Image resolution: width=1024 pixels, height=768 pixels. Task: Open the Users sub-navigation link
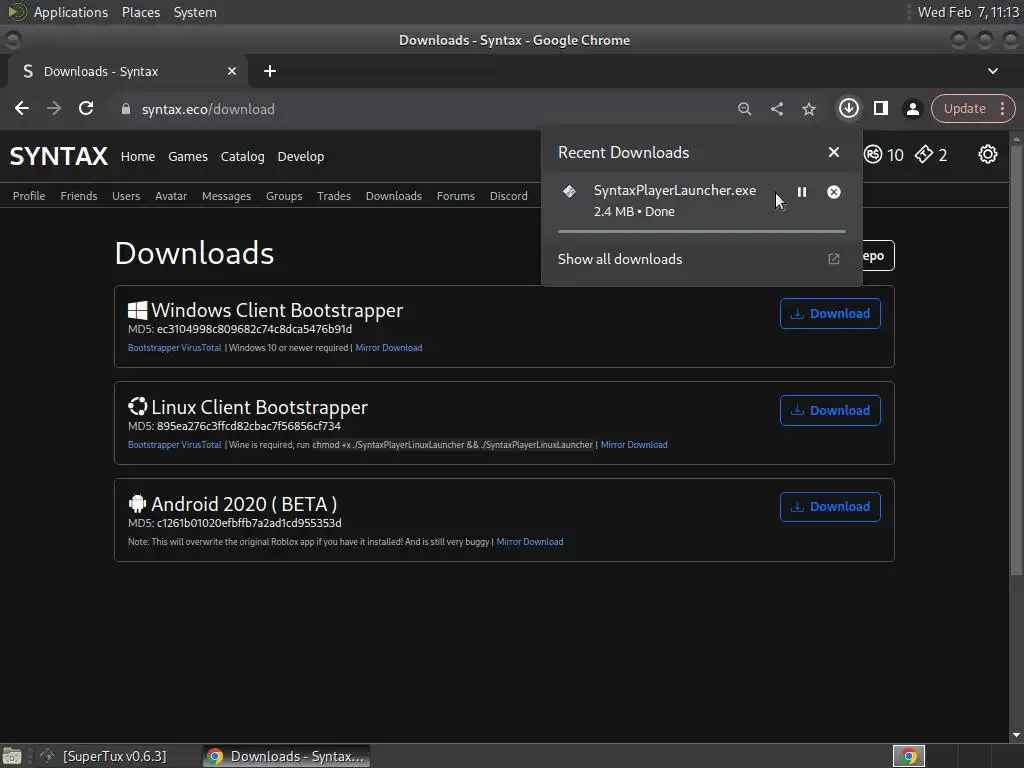(126, 196)
